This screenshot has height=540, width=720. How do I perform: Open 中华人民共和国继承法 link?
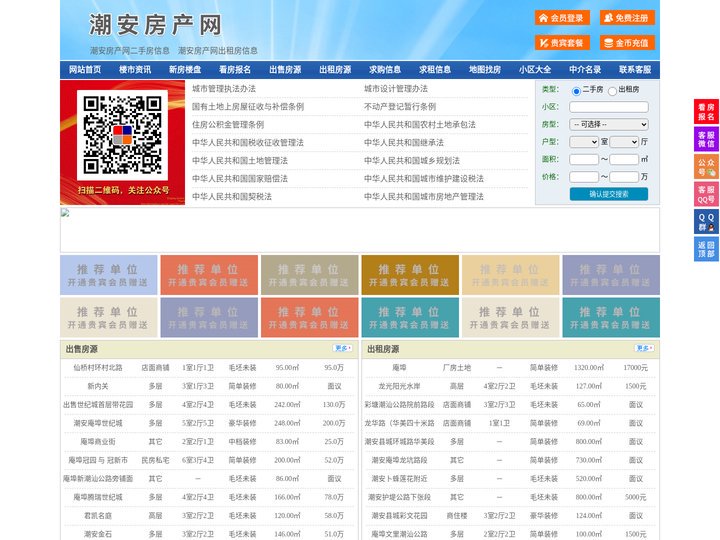click(404, 142)
